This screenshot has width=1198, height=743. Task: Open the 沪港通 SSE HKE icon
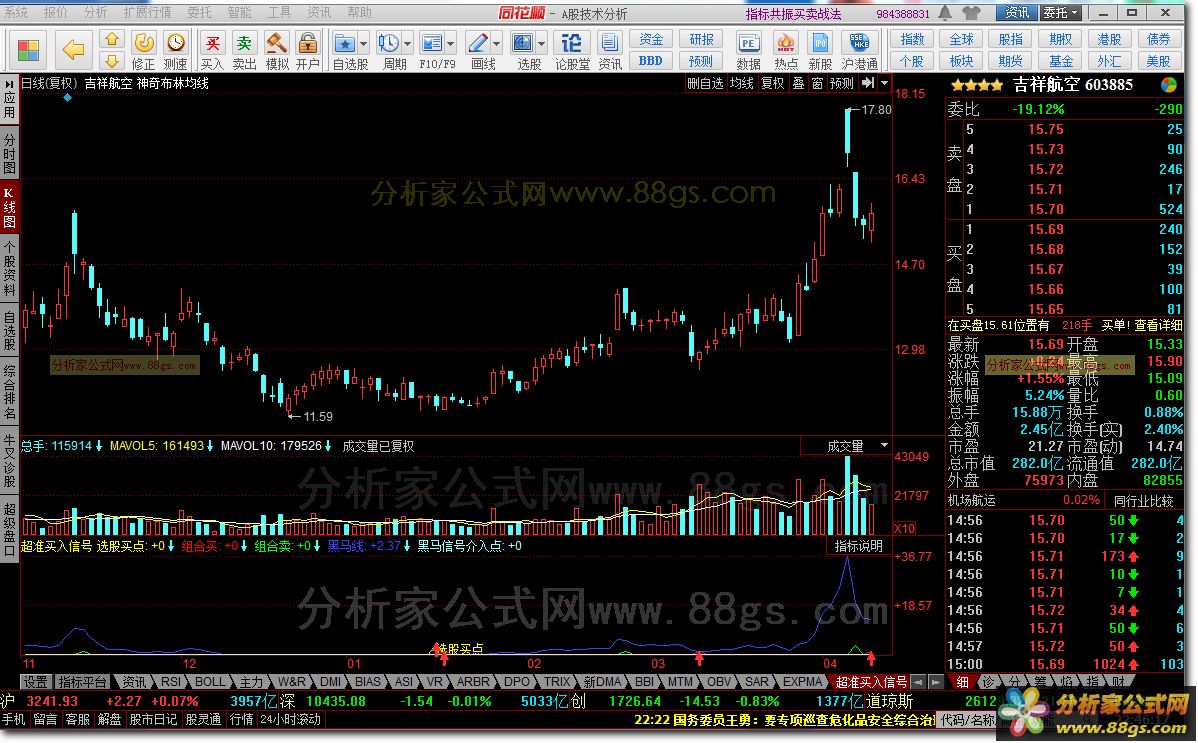(x=860, y=43)
